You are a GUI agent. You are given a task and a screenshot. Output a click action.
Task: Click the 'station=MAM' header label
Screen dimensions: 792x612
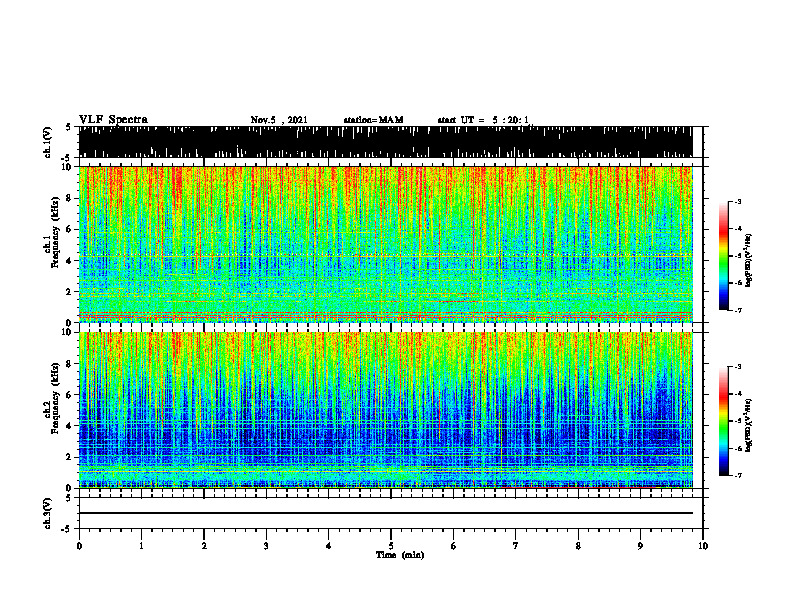pos(373,120)
